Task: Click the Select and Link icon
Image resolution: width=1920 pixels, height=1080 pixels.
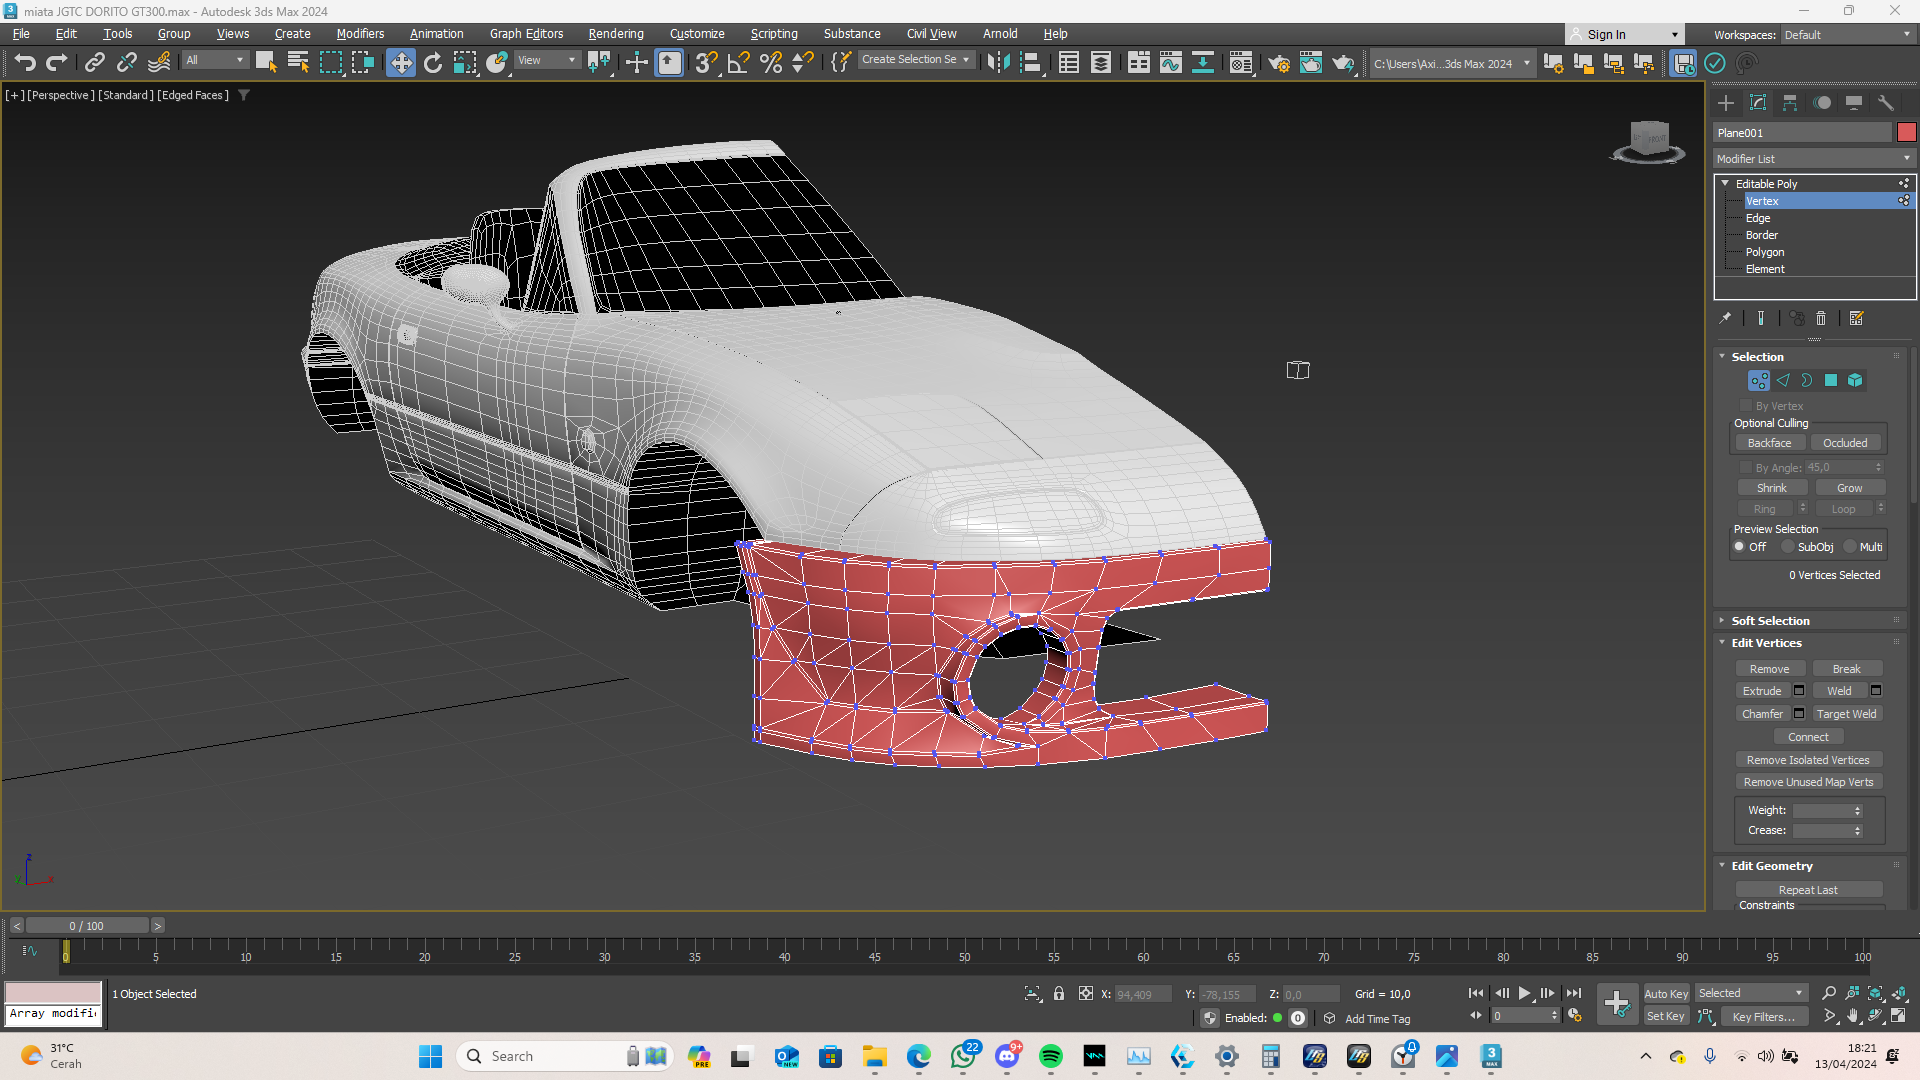Action: pyautogui.click(x=94, y=63)
